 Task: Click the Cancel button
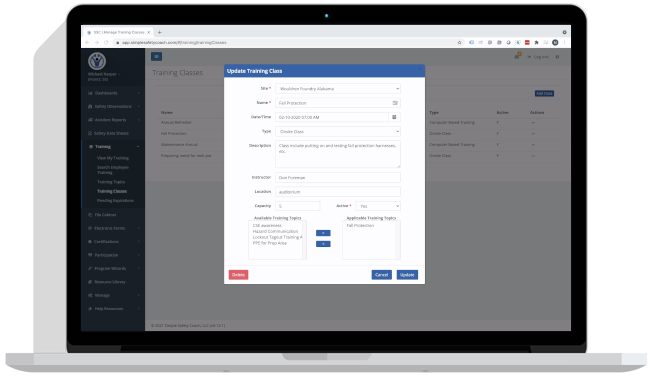pyautogui.click(x=382, y=275)
